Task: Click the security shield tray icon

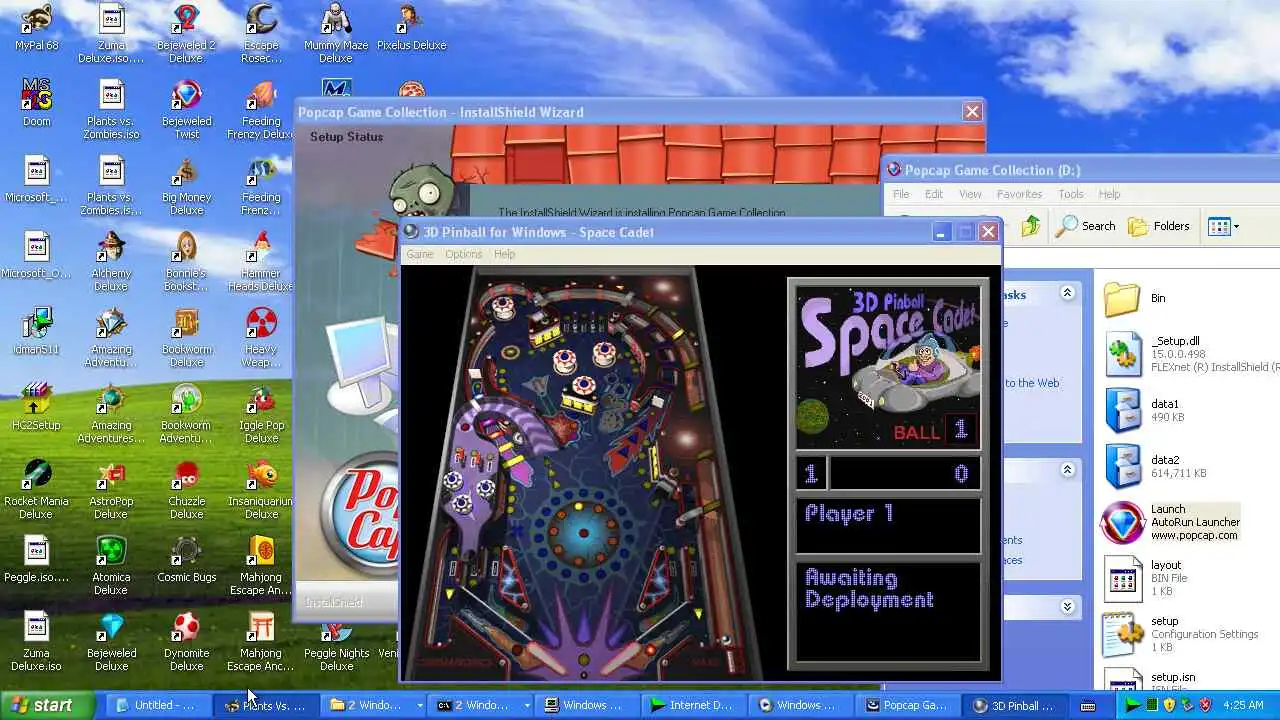Action: pos(1168,705)
